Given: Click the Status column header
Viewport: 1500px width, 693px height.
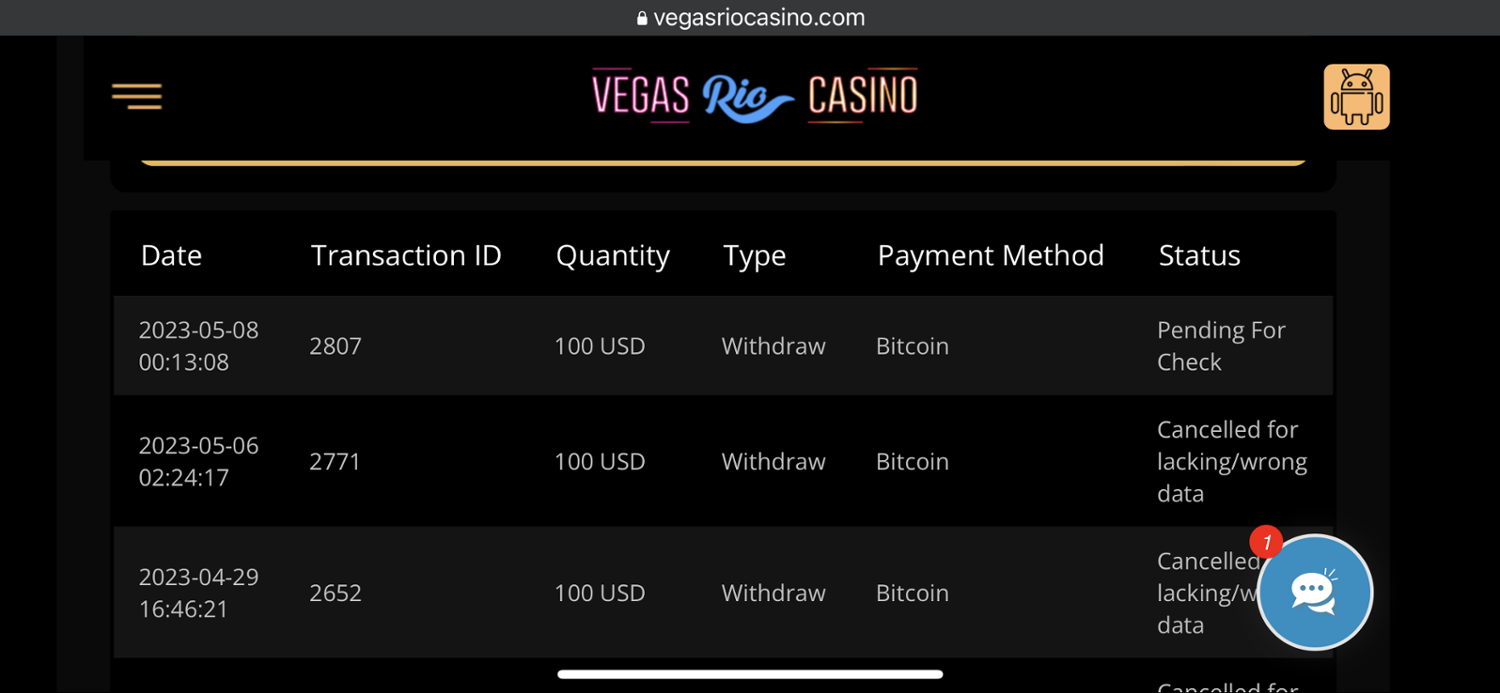Looking at the screenshot, I should pyautogui.click(x=1199, y=256).
